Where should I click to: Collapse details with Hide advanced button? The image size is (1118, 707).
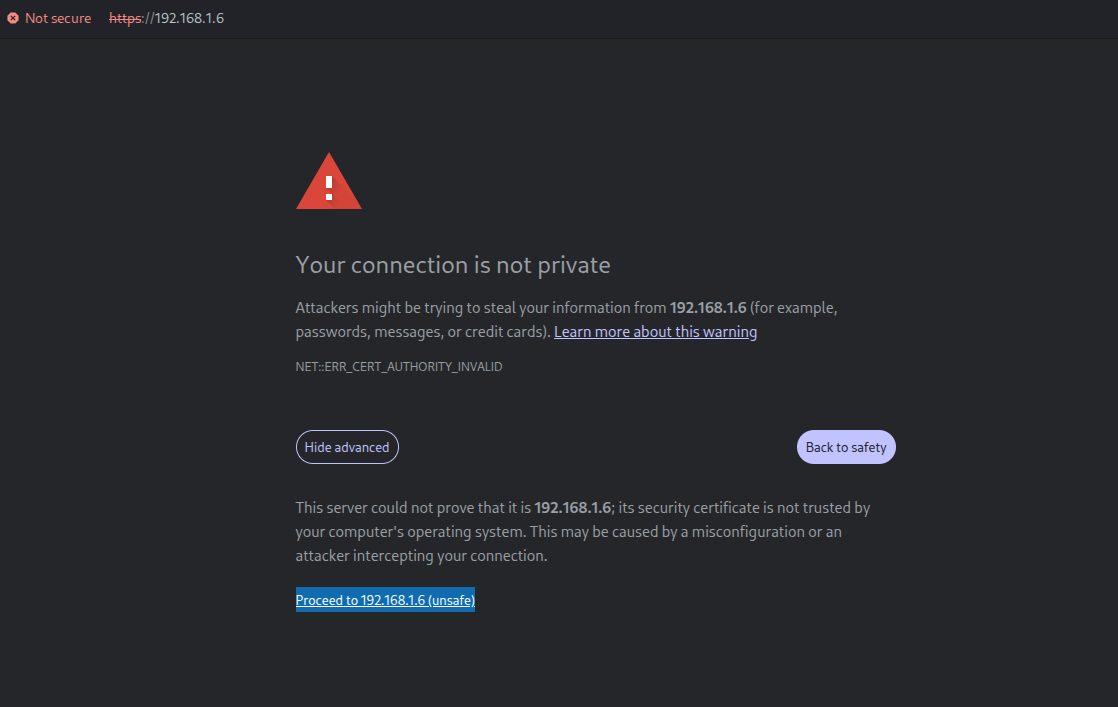[347, 447]
